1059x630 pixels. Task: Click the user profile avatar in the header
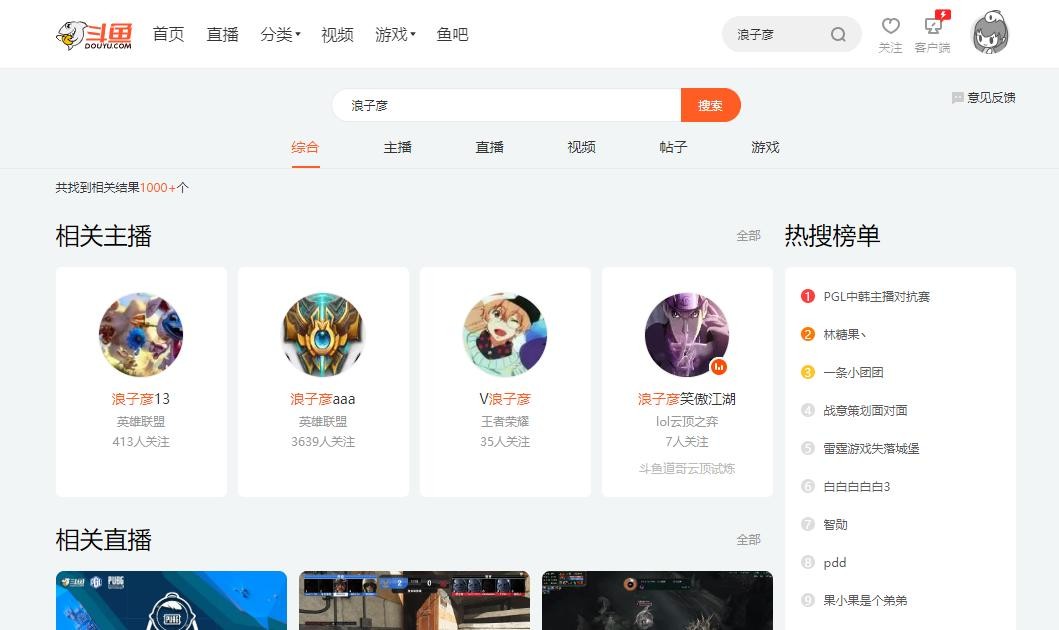coord(991,33)
